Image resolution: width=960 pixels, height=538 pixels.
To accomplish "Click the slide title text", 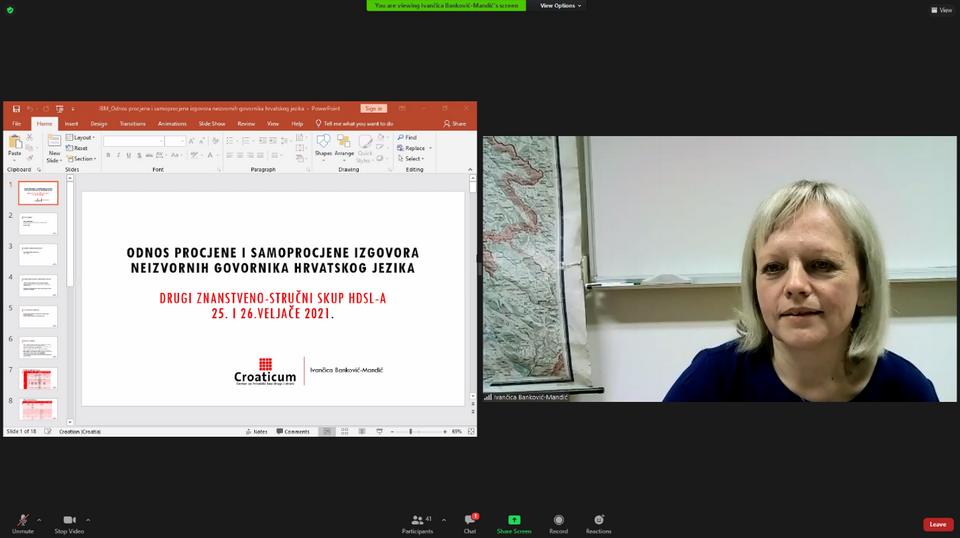I will click(x=273, y=260).
